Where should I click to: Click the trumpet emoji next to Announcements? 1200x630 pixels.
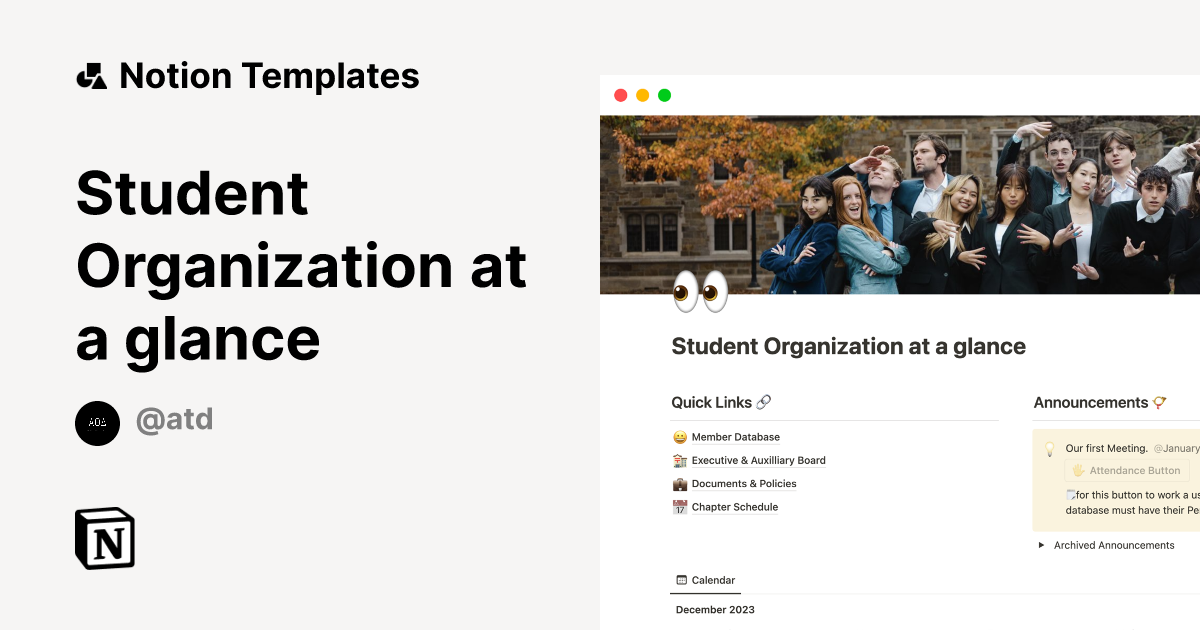tap(1157, 402)
